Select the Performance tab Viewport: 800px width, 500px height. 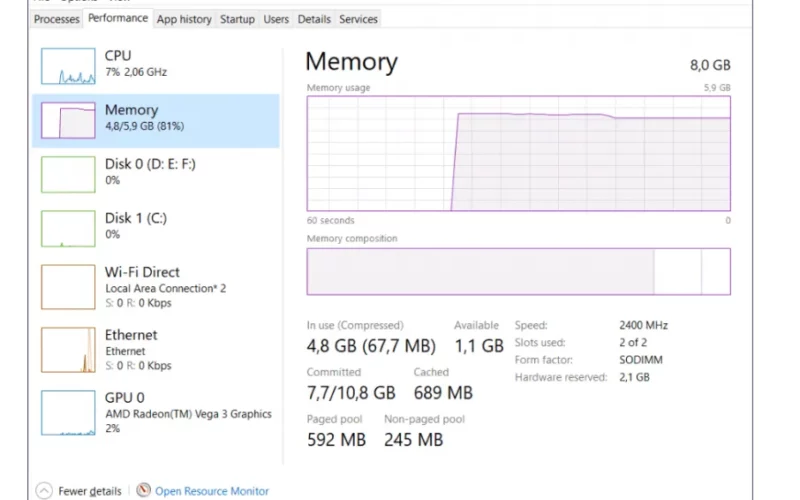coord(118,18)
